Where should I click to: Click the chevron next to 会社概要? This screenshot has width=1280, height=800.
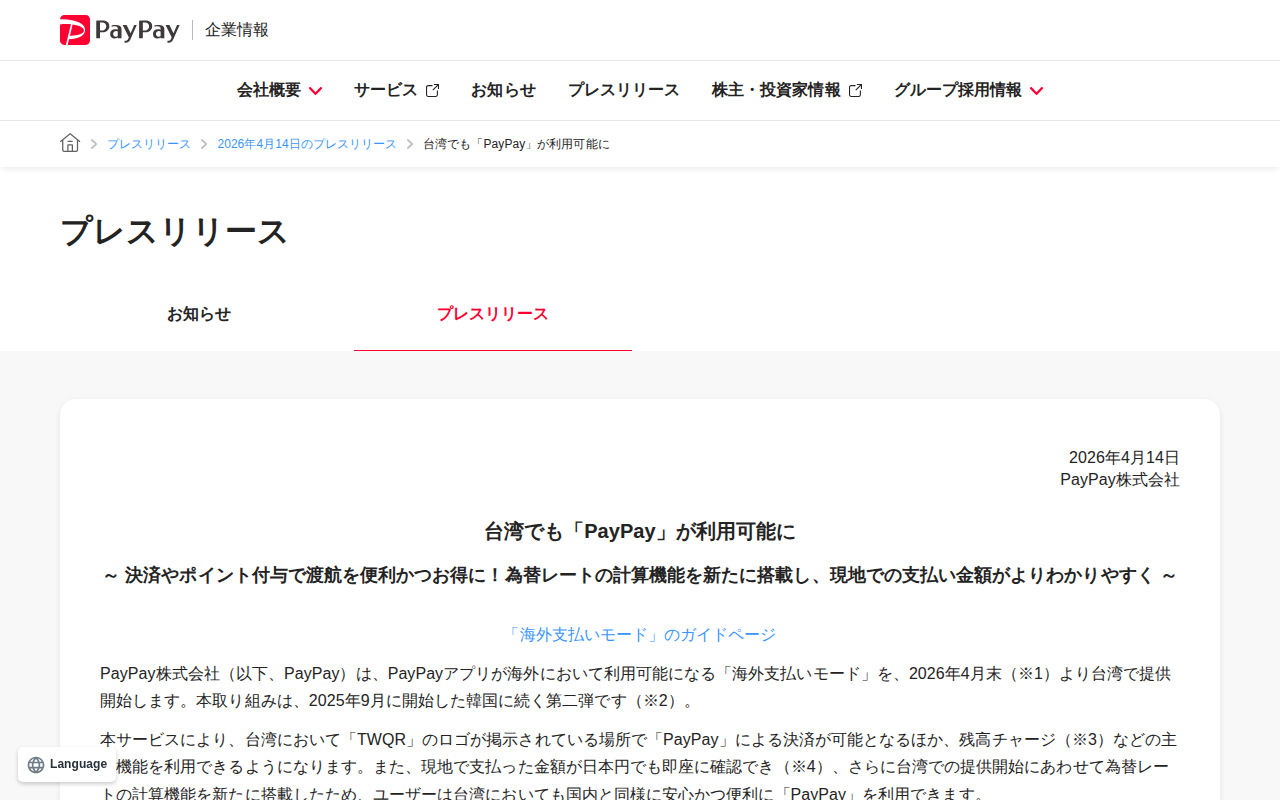315,91
